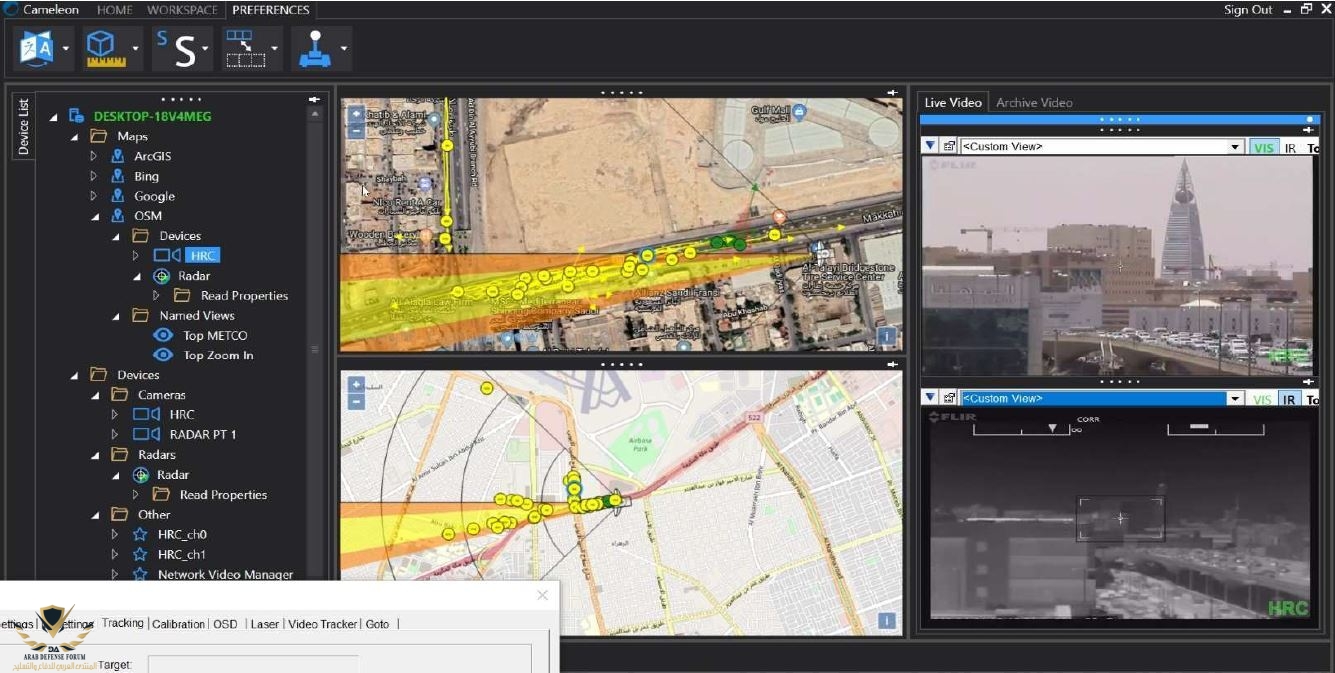Switch top video pane to IR

pos(1290,147)
